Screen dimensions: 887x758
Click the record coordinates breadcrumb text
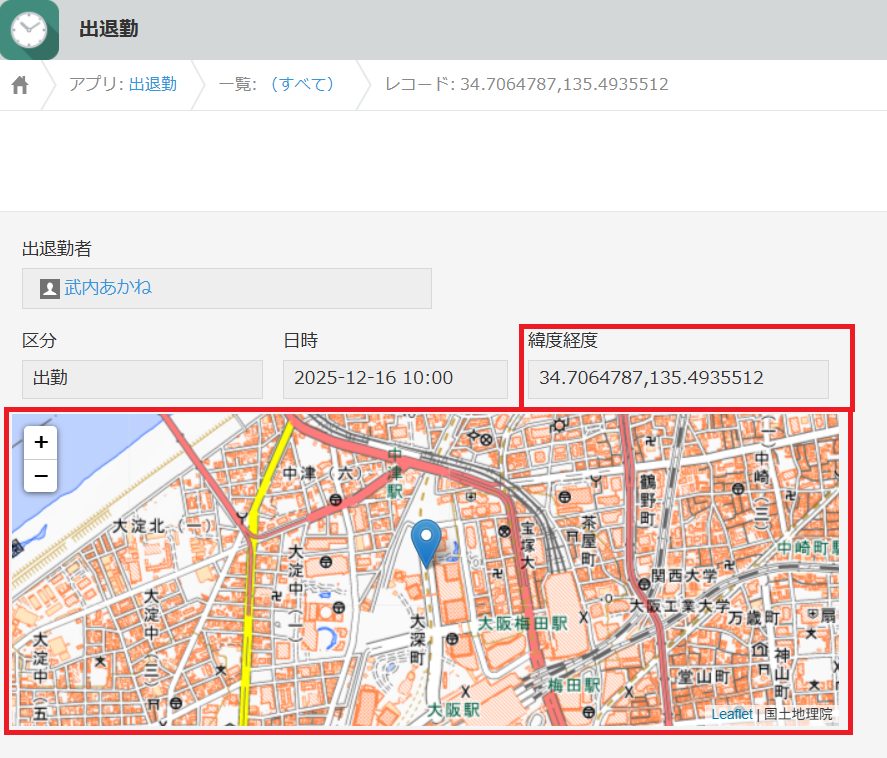tap(527, 85)
